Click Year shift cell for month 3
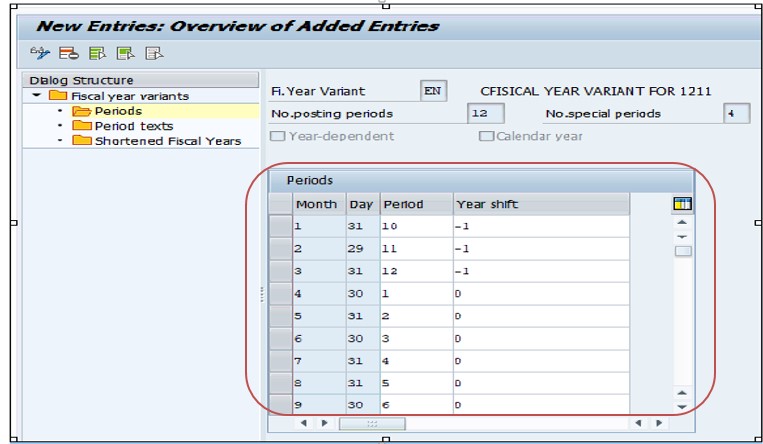The image size is (763, 444). (541, 271)
